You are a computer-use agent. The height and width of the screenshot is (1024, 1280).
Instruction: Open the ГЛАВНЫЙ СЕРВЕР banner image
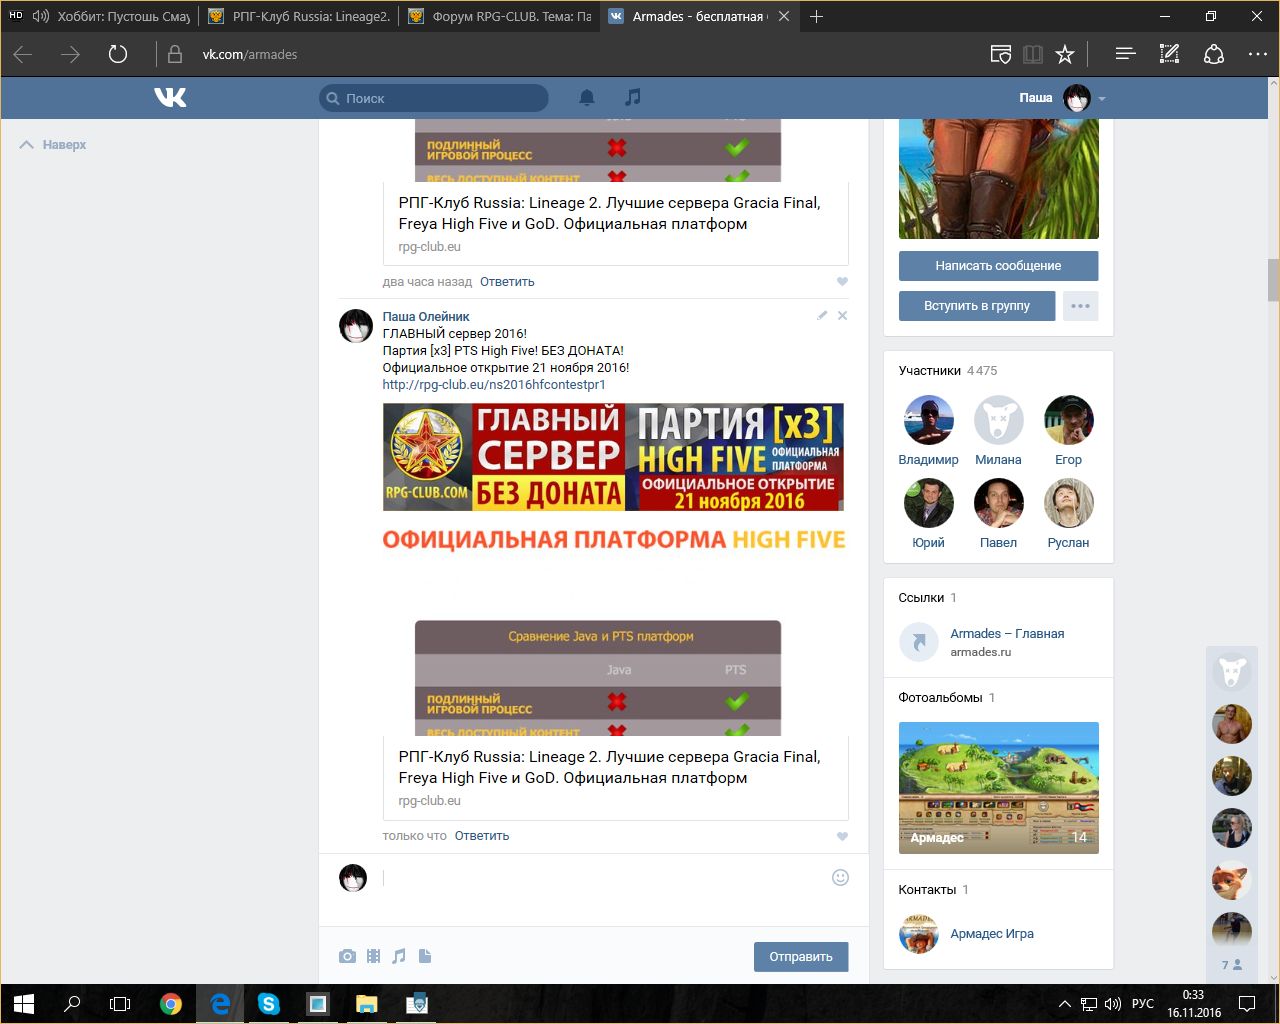pos(613,457)
